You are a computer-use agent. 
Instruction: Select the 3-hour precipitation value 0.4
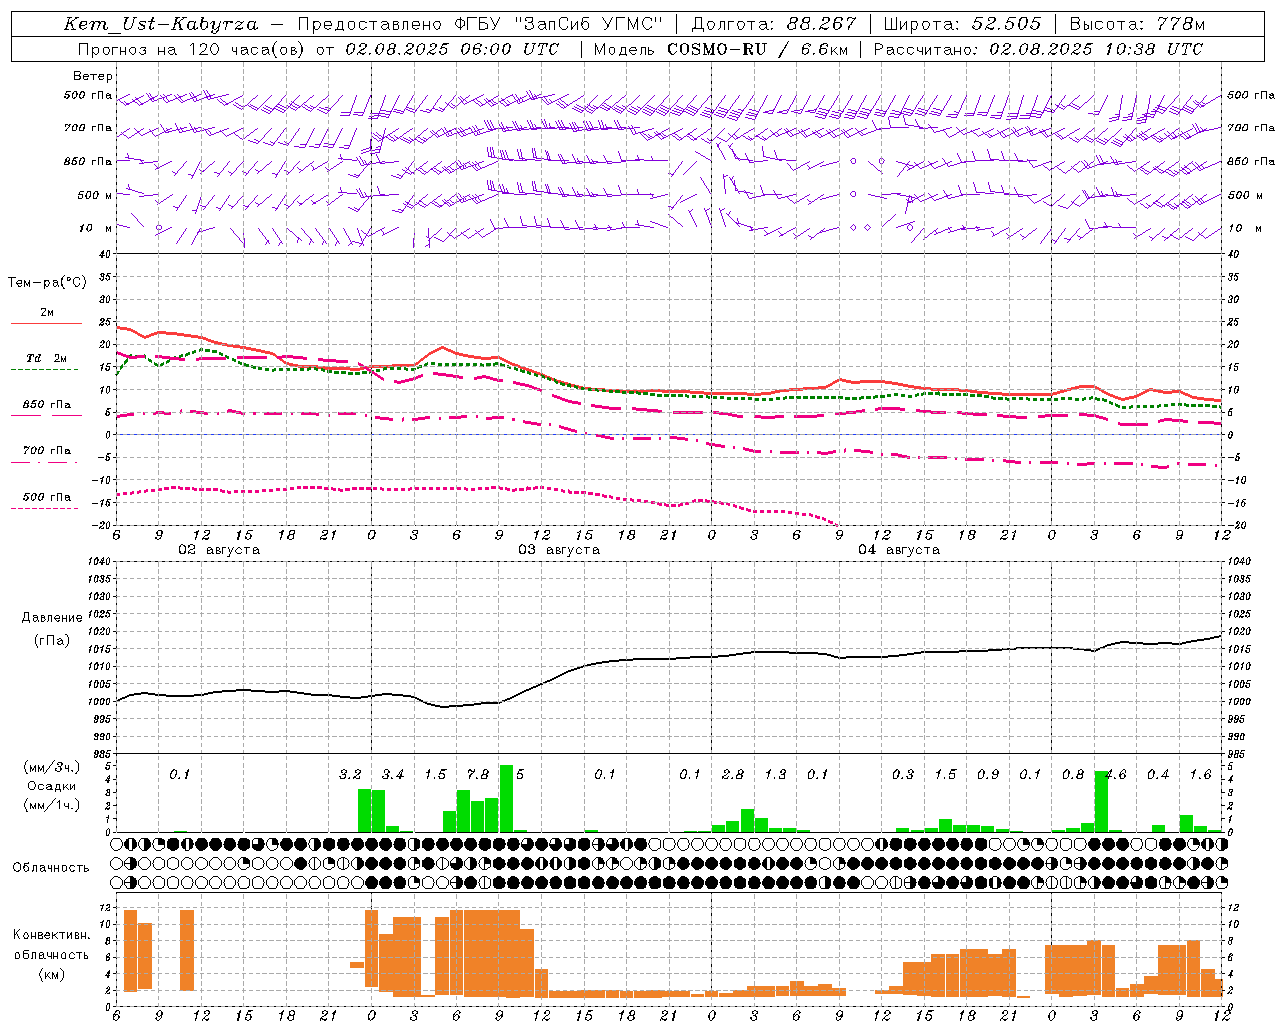pyautogui.click(x=1158, y=775)
